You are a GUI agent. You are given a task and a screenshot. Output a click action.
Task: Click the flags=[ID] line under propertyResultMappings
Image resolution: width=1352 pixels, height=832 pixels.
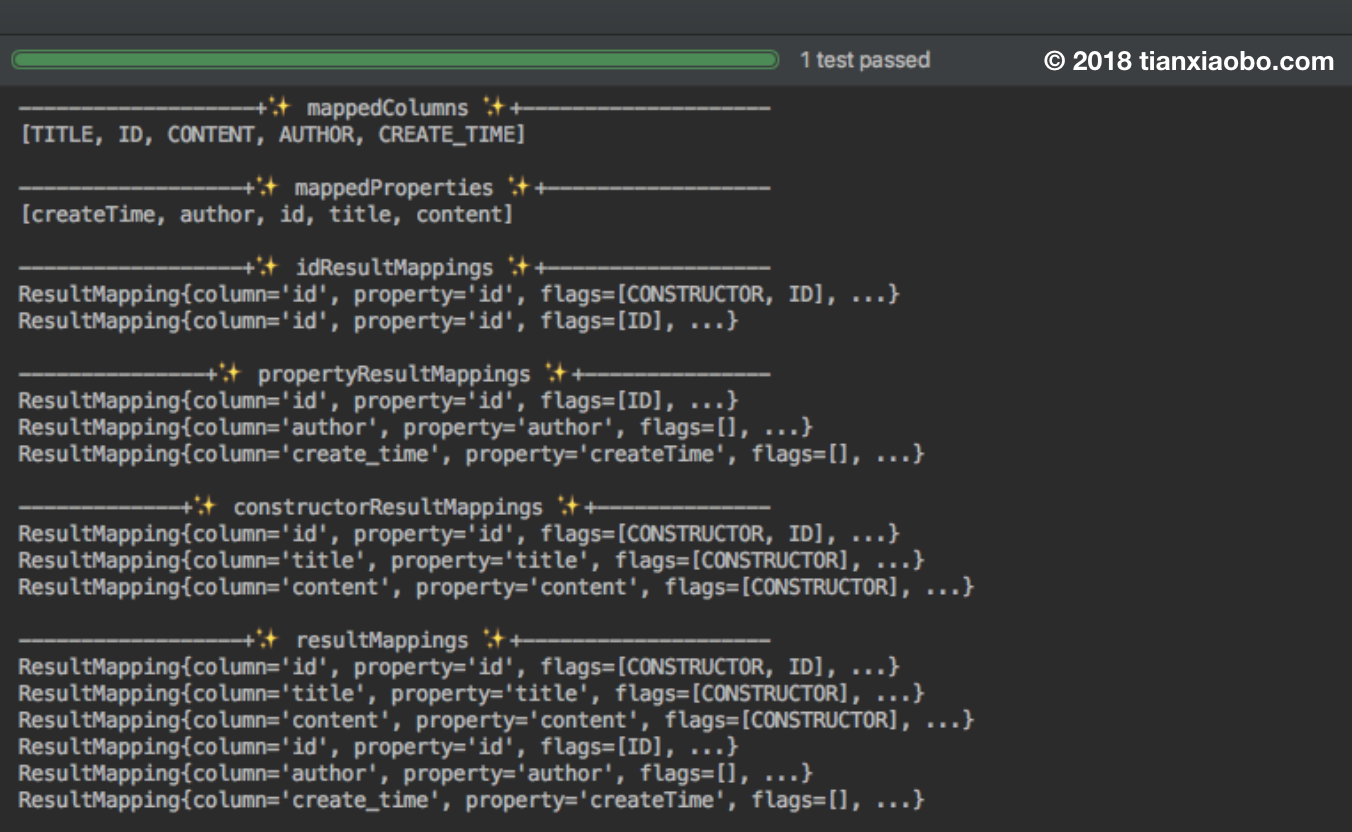[x=378, y=401]
